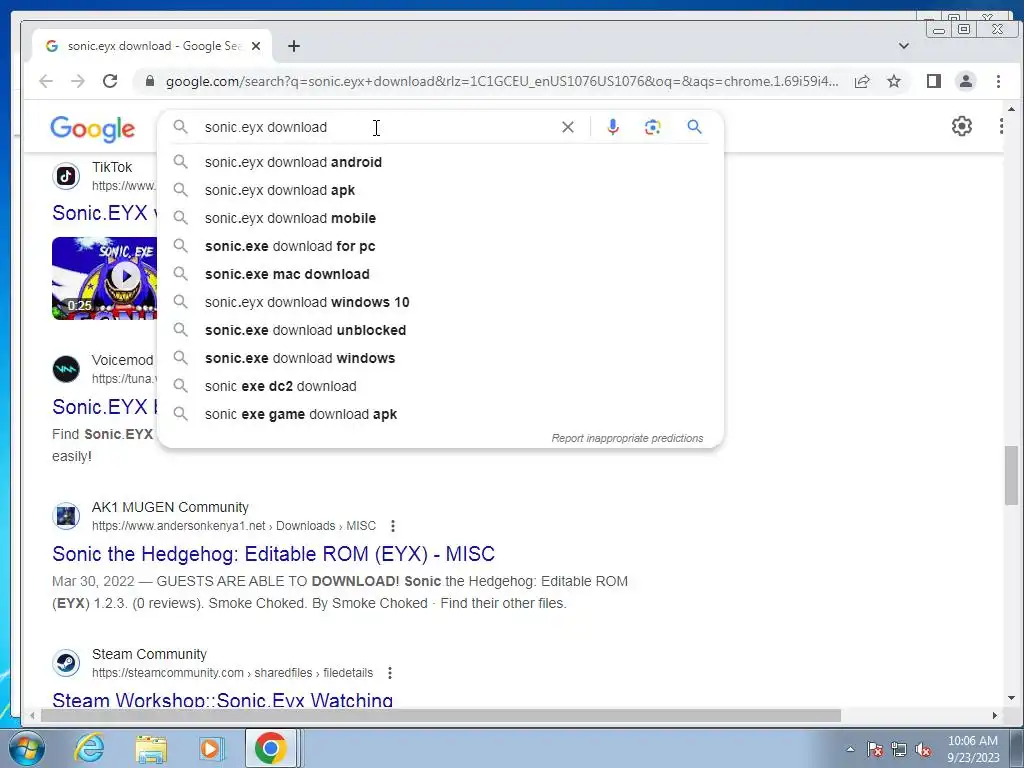Click the horizontal scrollbar thumb

[441, 716]
